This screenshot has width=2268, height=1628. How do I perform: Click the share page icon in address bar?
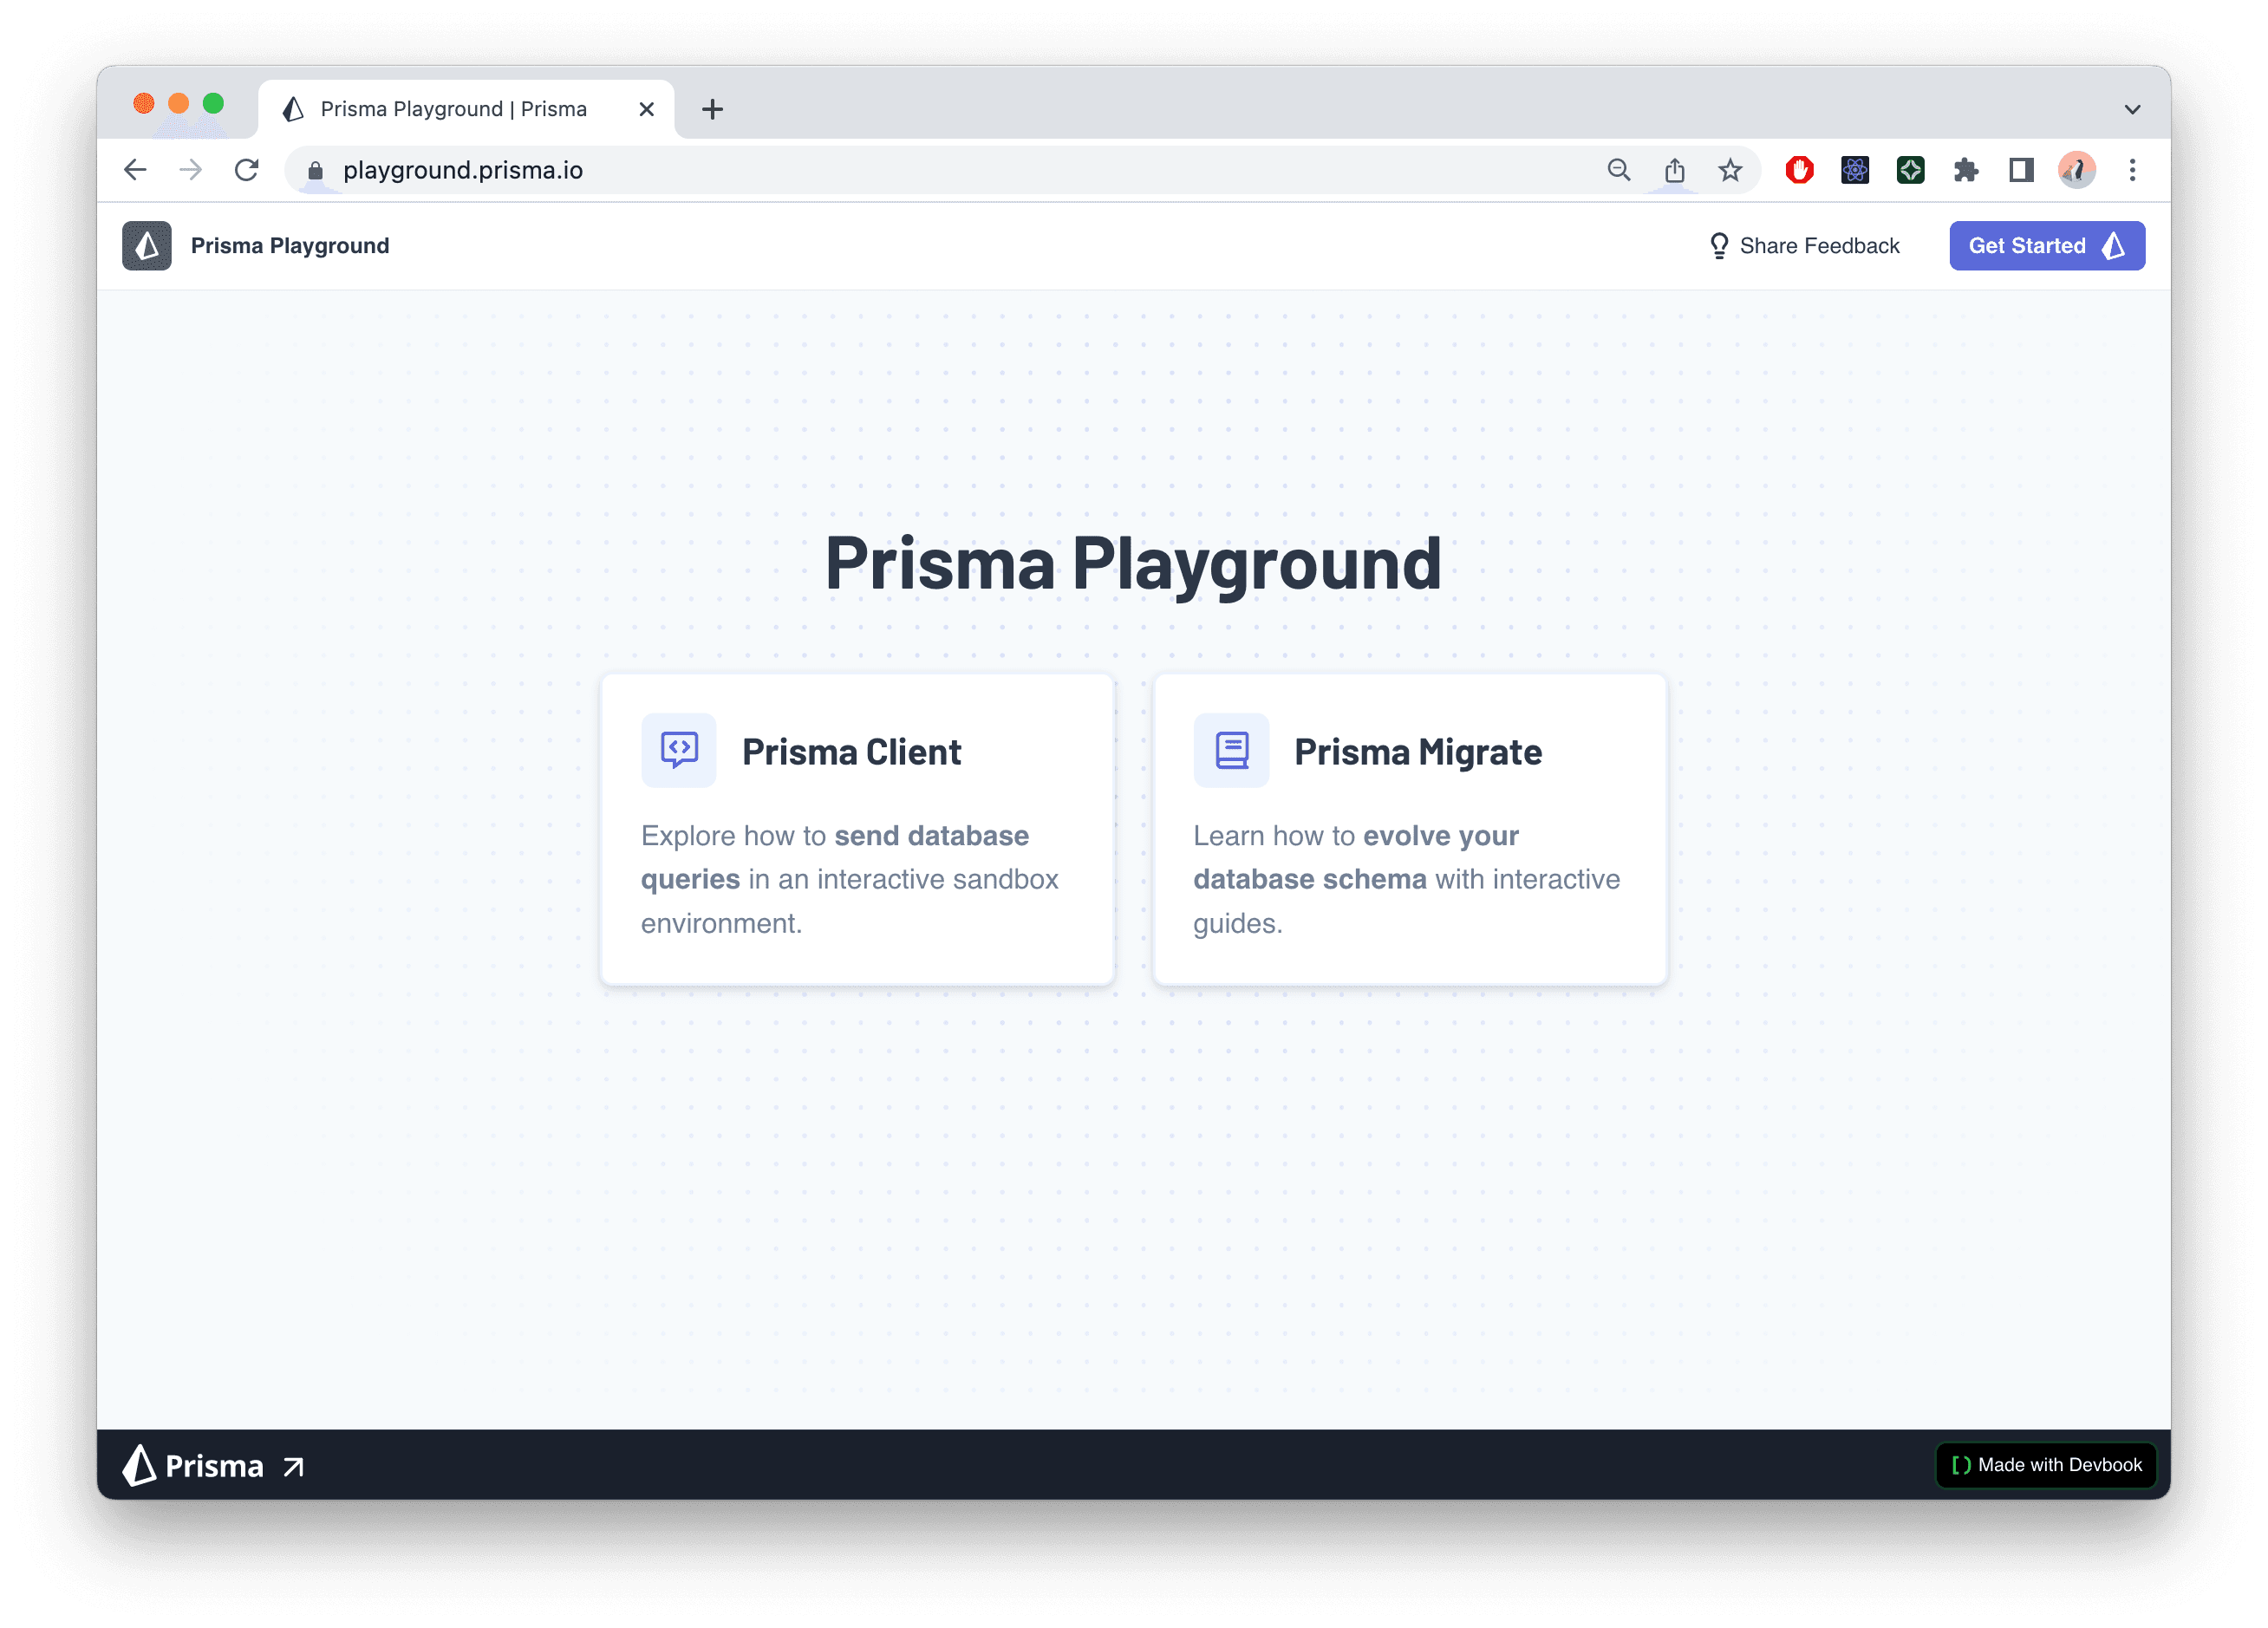coord(1675,170)
